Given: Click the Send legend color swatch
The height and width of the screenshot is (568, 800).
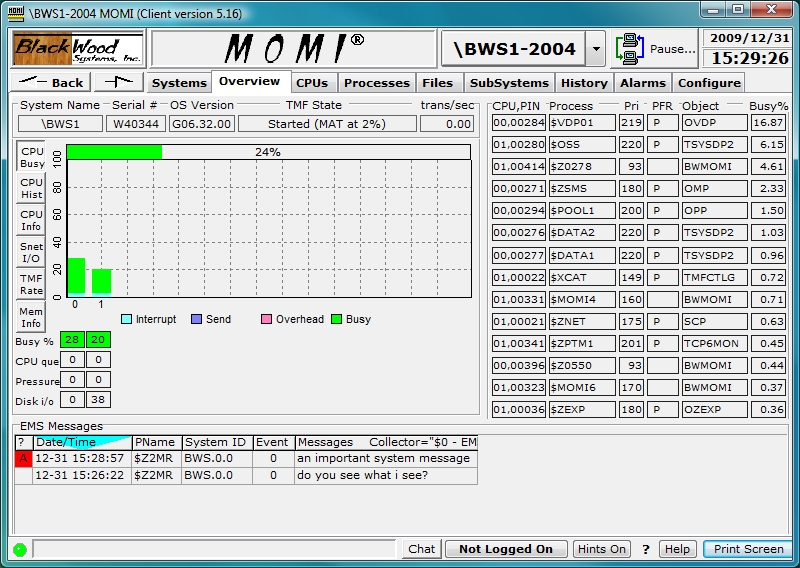Looking at the screenshot, I should click(196, 319).
